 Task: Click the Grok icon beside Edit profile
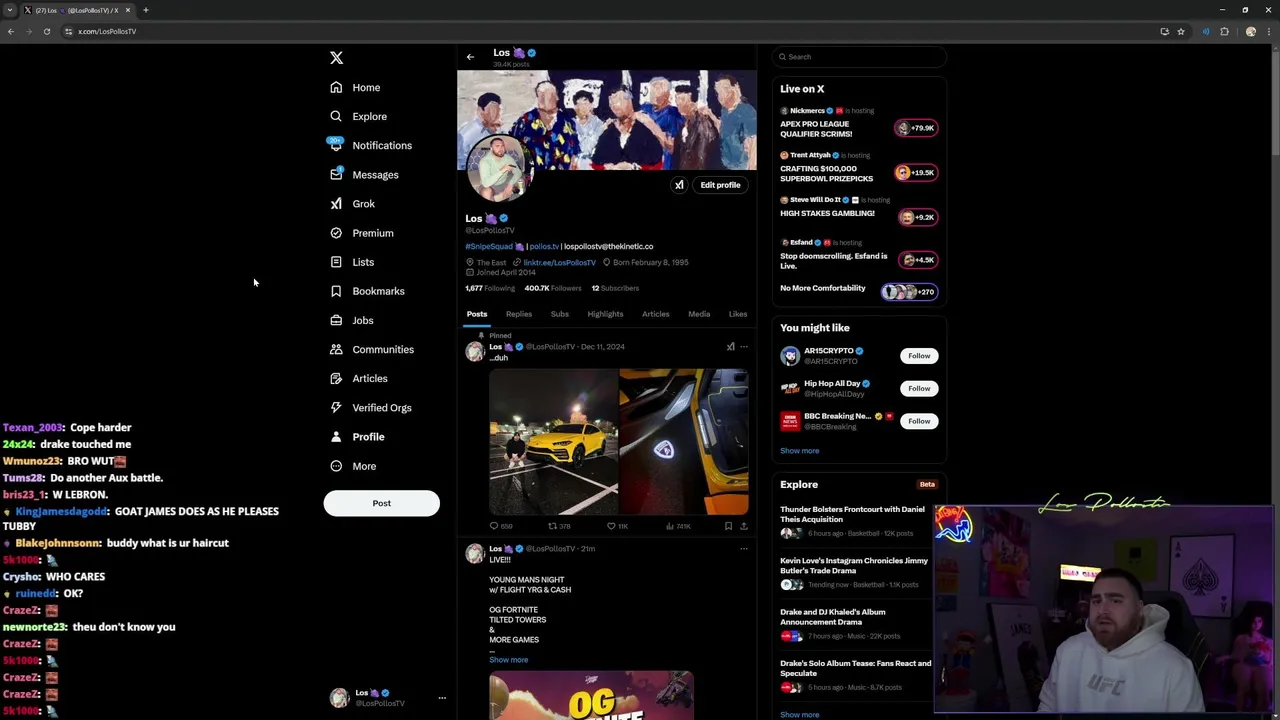pyautogui.click(x=679, y=185)
